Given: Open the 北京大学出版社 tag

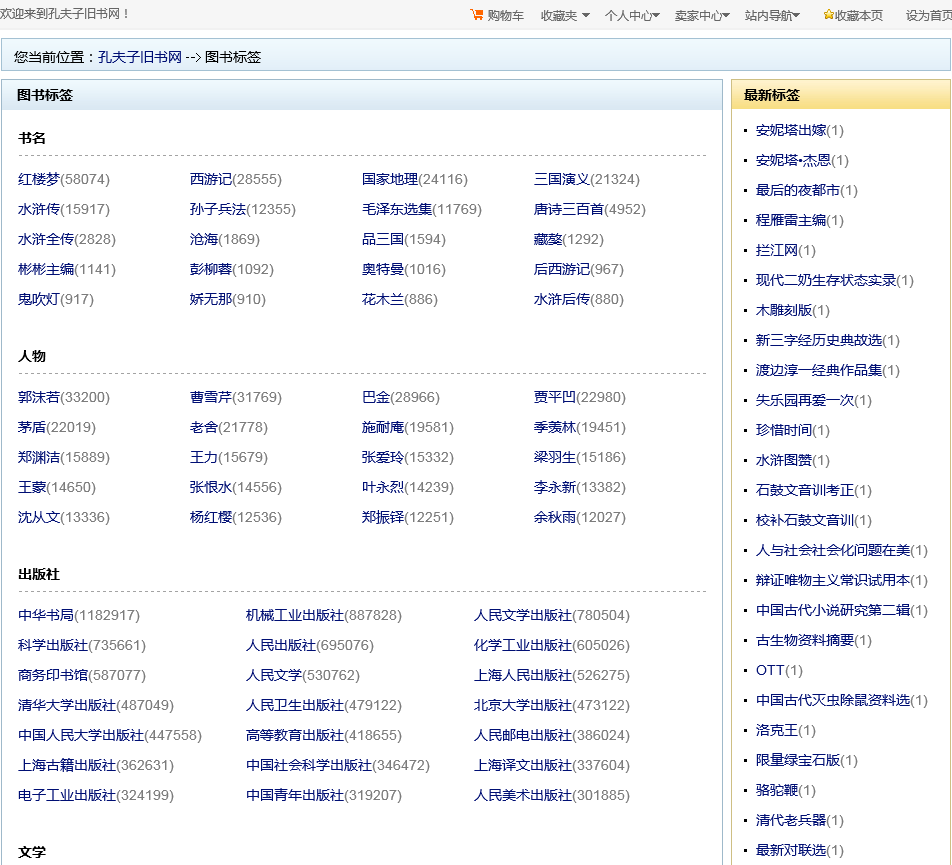Looking at the screenshot, I should click(x=523, y=705).
